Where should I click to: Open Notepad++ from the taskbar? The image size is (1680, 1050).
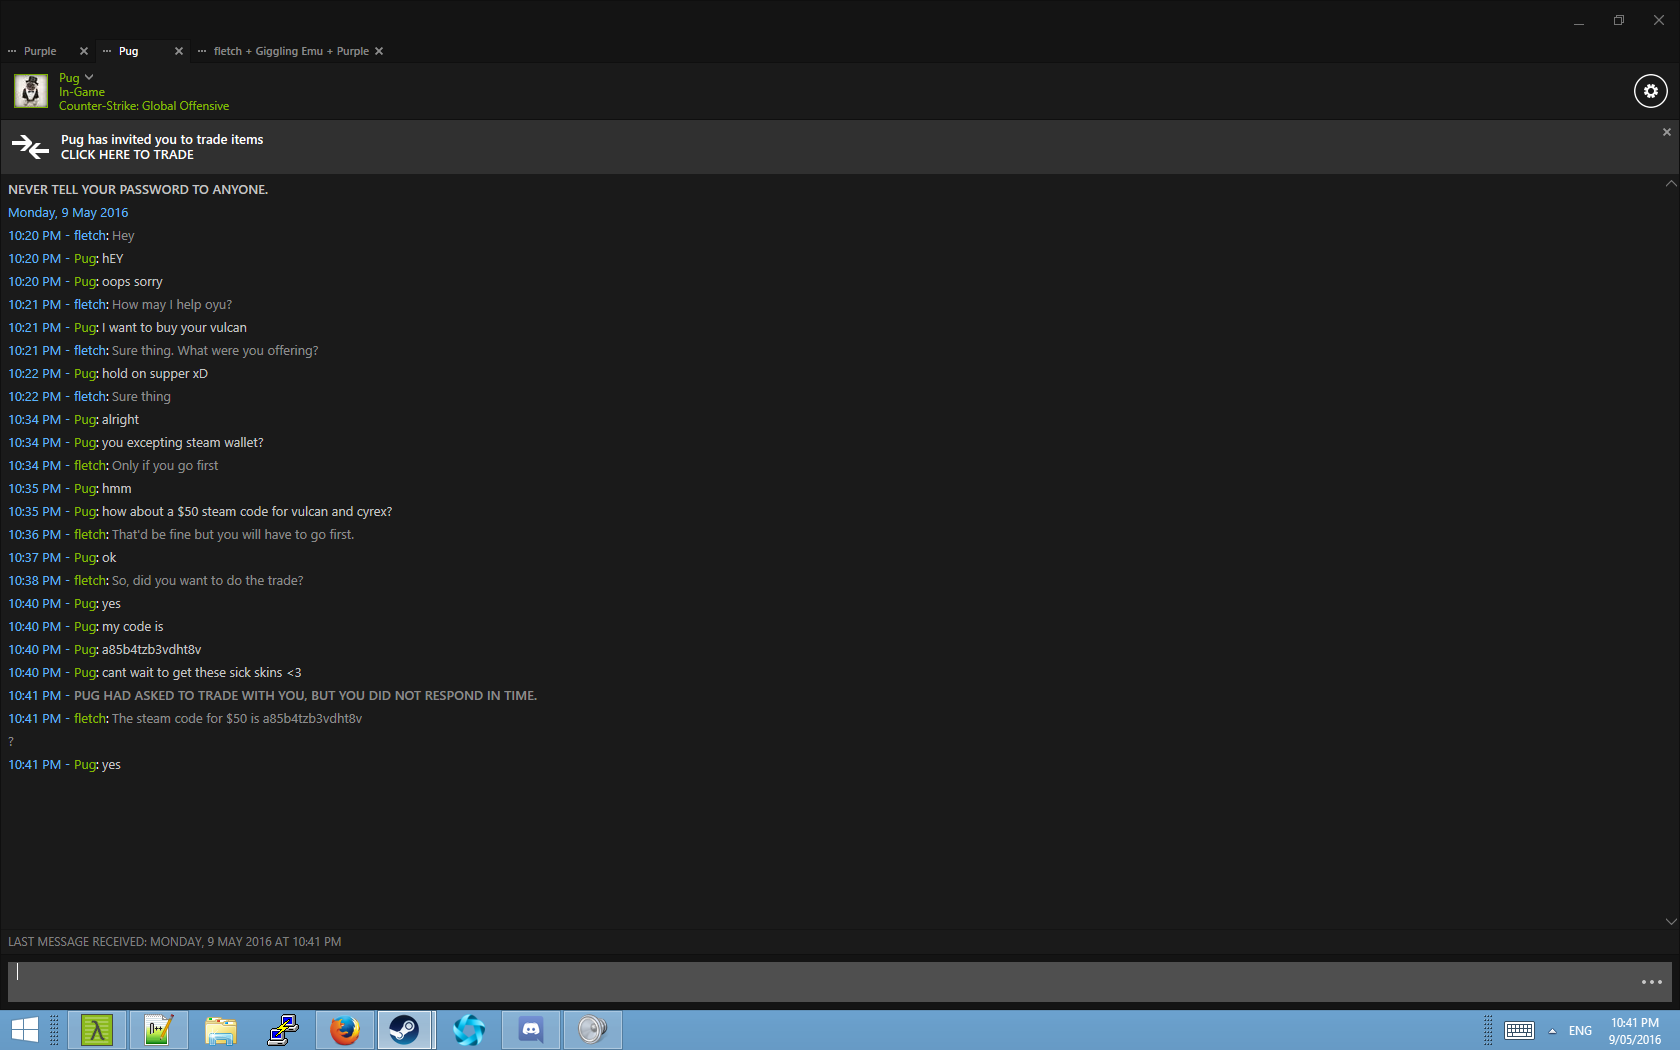[x=159, y=1030]
